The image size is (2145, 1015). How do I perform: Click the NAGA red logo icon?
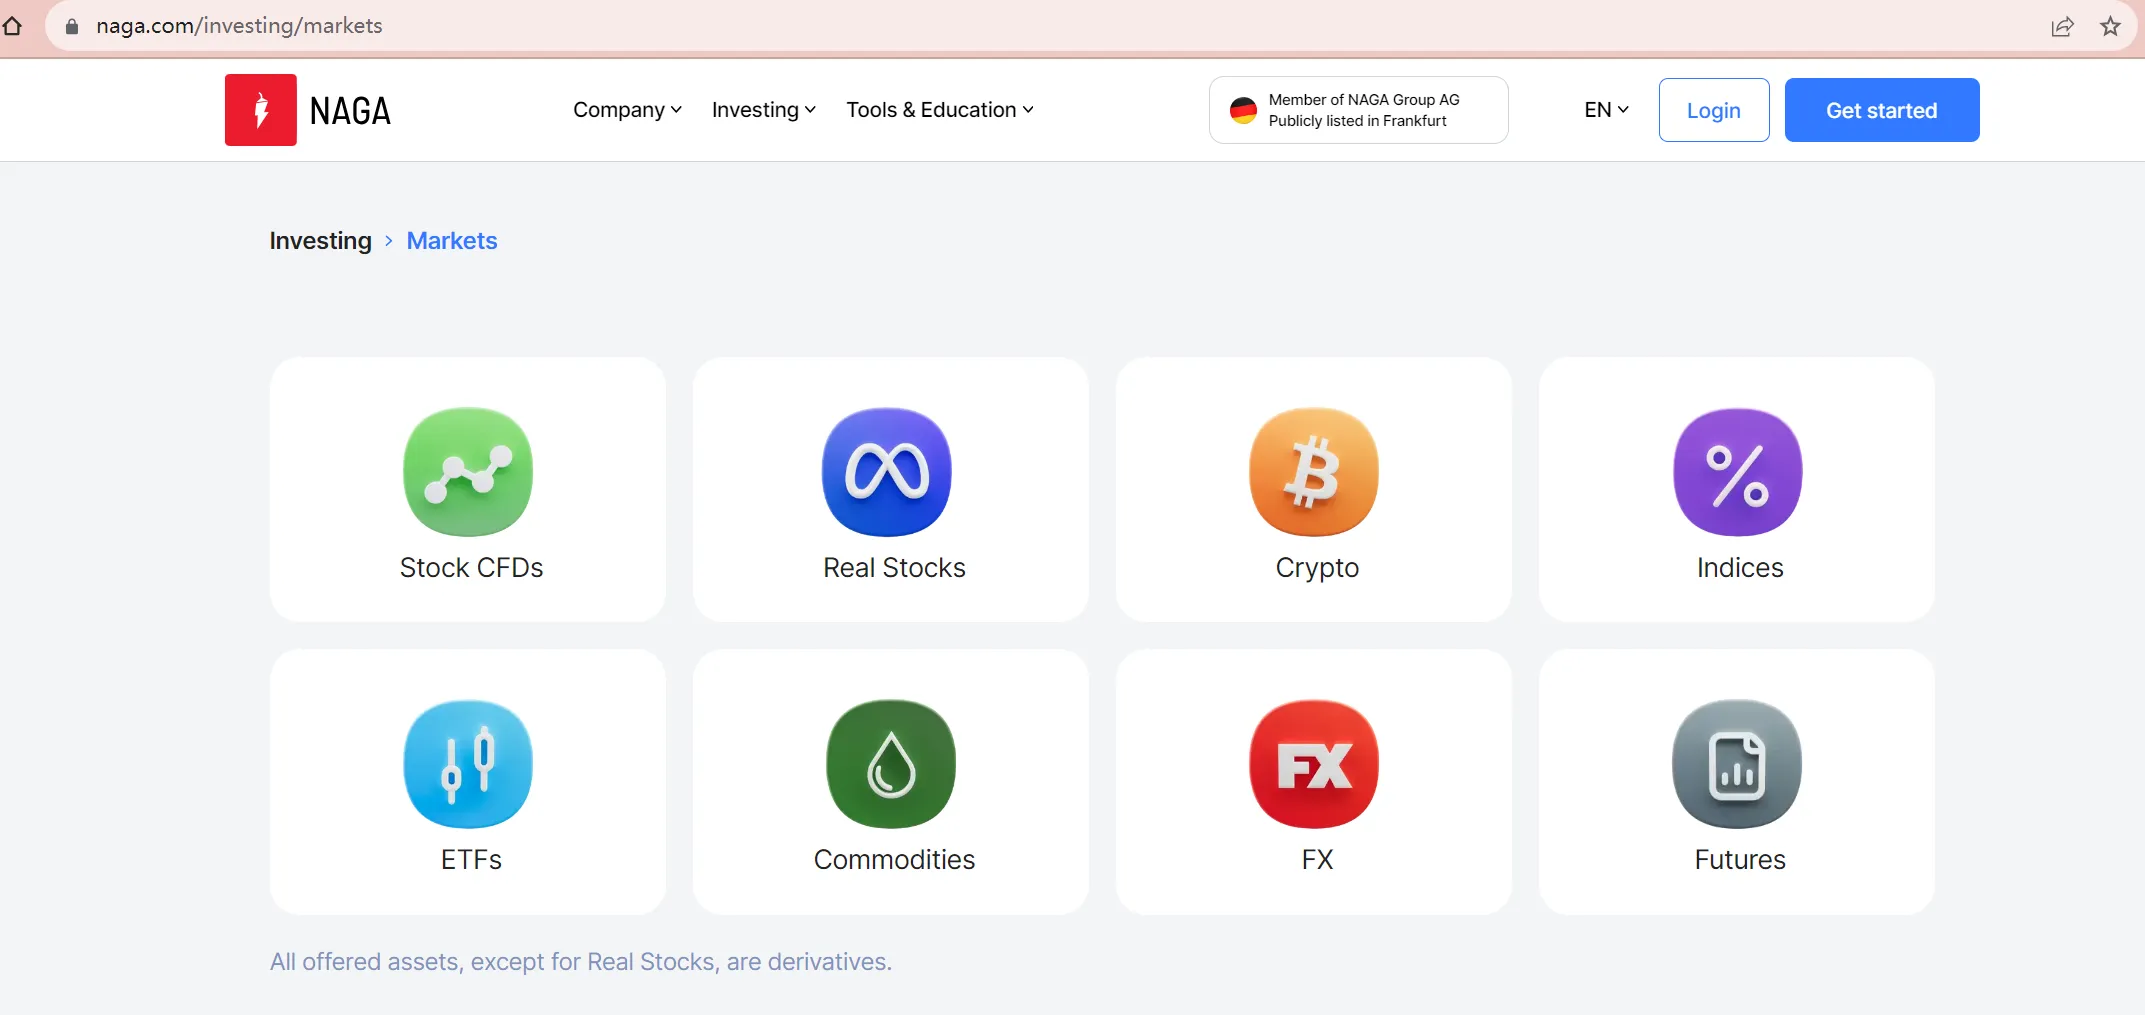260,110
